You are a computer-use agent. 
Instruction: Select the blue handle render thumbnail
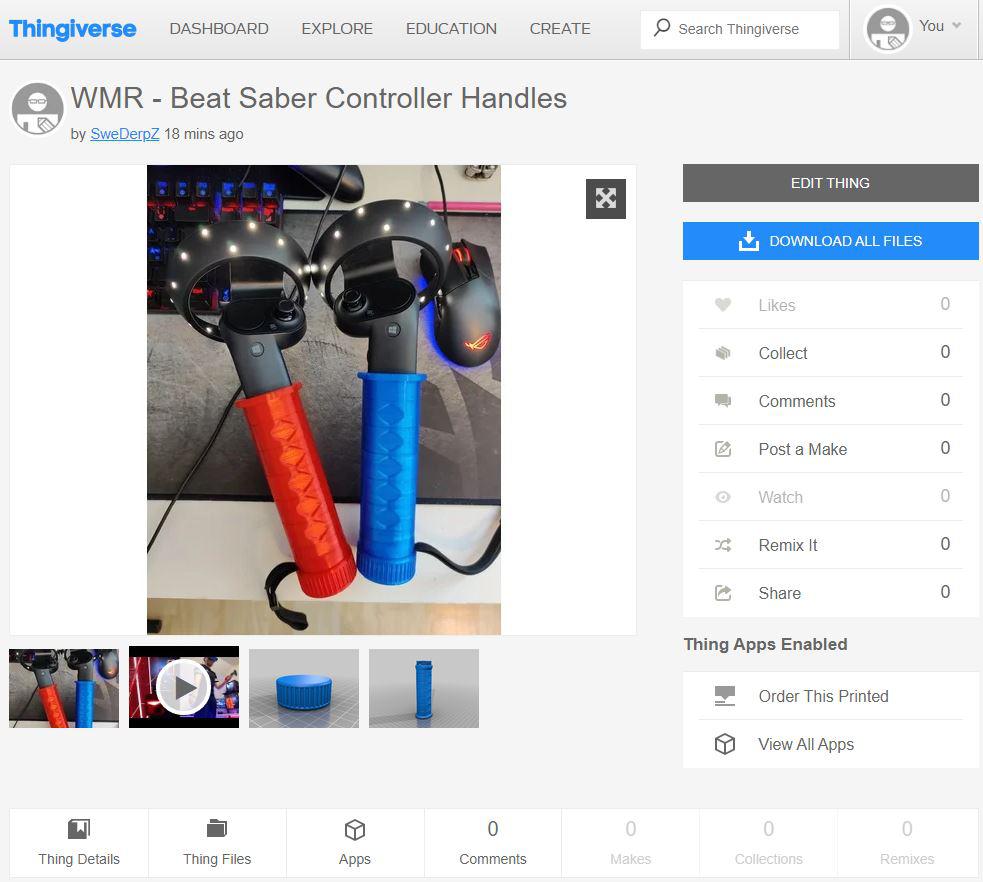tap(423, 687)
